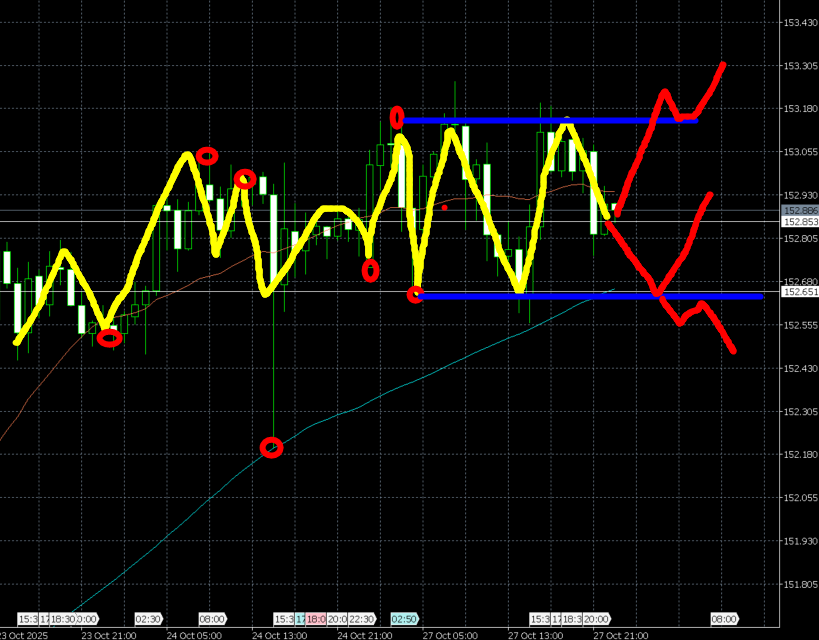Click the 27 Oct 05:00 date label
This screenshot has width=819, height=640.
[450, 634]
